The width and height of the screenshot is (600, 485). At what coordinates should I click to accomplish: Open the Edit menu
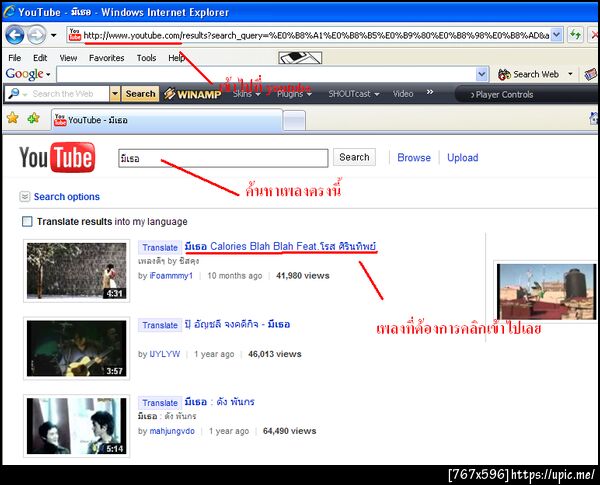click(x=40, y=58)
